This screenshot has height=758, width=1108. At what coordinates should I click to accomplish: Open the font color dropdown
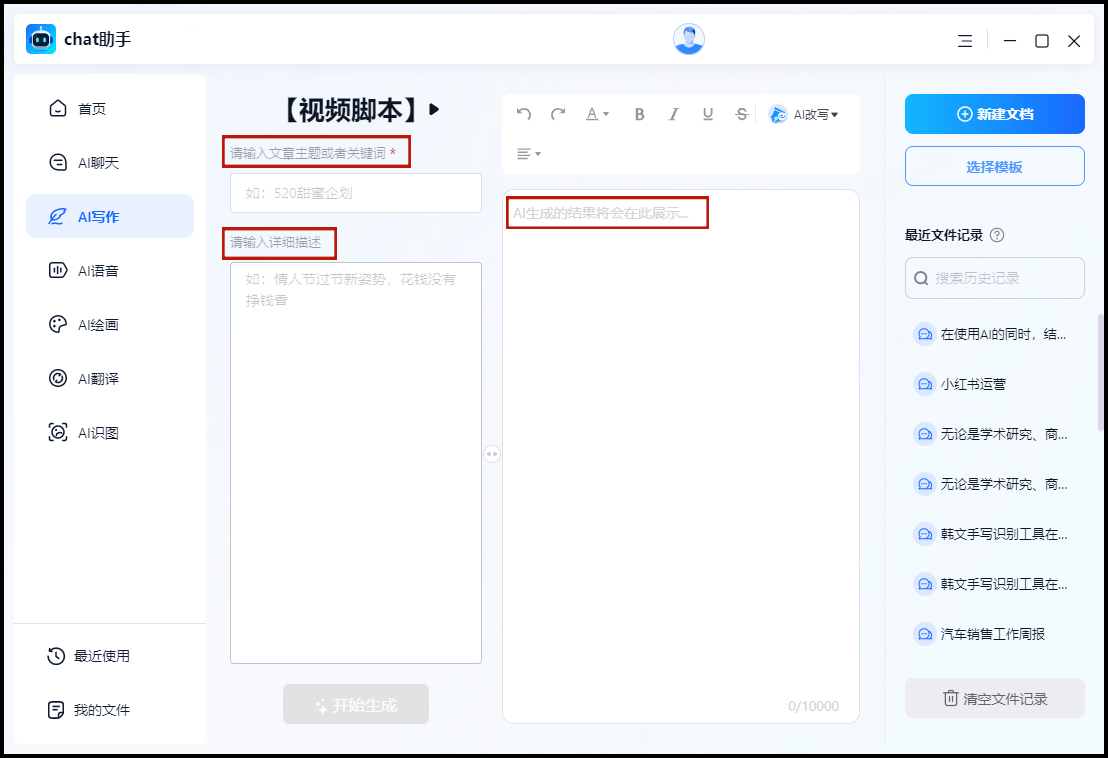click(597, 114)
